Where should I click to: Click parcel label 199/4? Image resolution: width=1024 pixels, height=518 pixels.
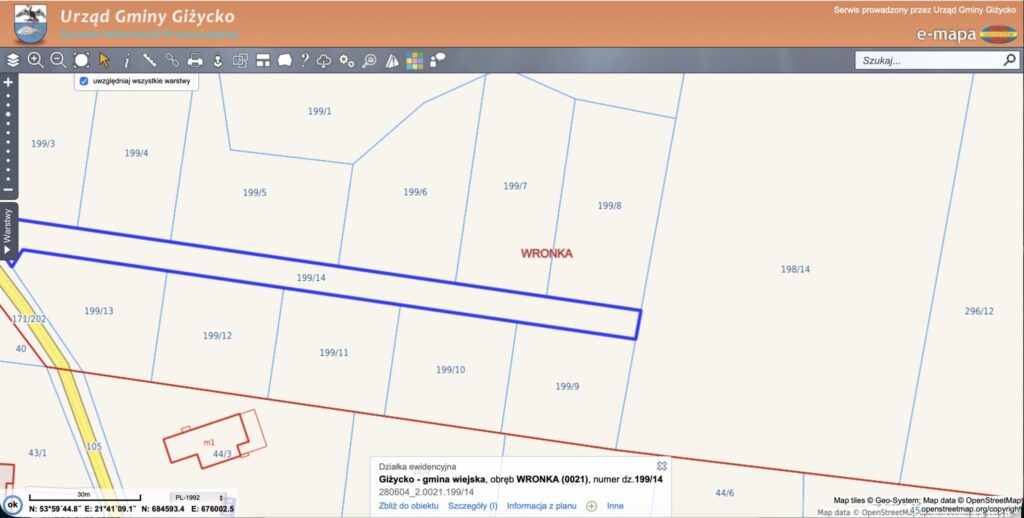pyautogui.click(x=136, y=153)
